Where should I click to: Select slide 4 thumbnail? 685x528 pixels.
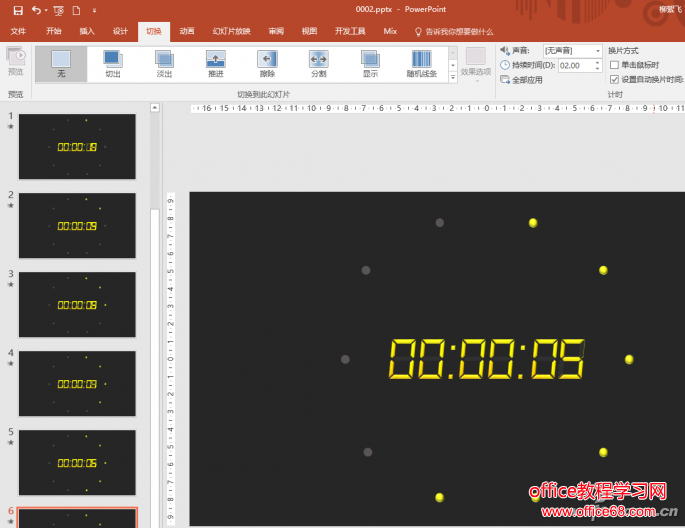(77, 384)
